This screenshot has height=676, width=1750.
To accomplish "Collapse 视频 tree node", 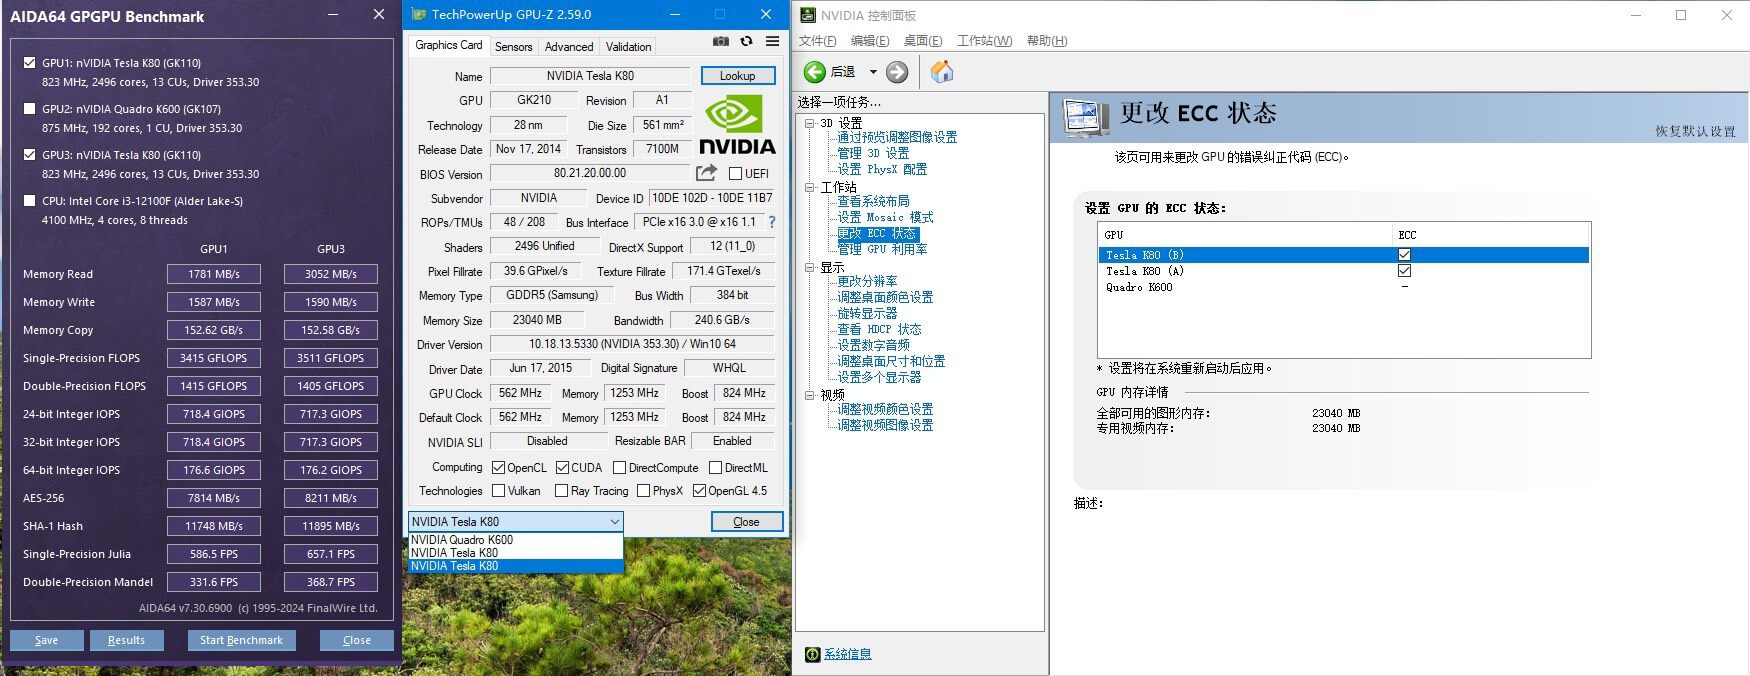I will 810,395.
